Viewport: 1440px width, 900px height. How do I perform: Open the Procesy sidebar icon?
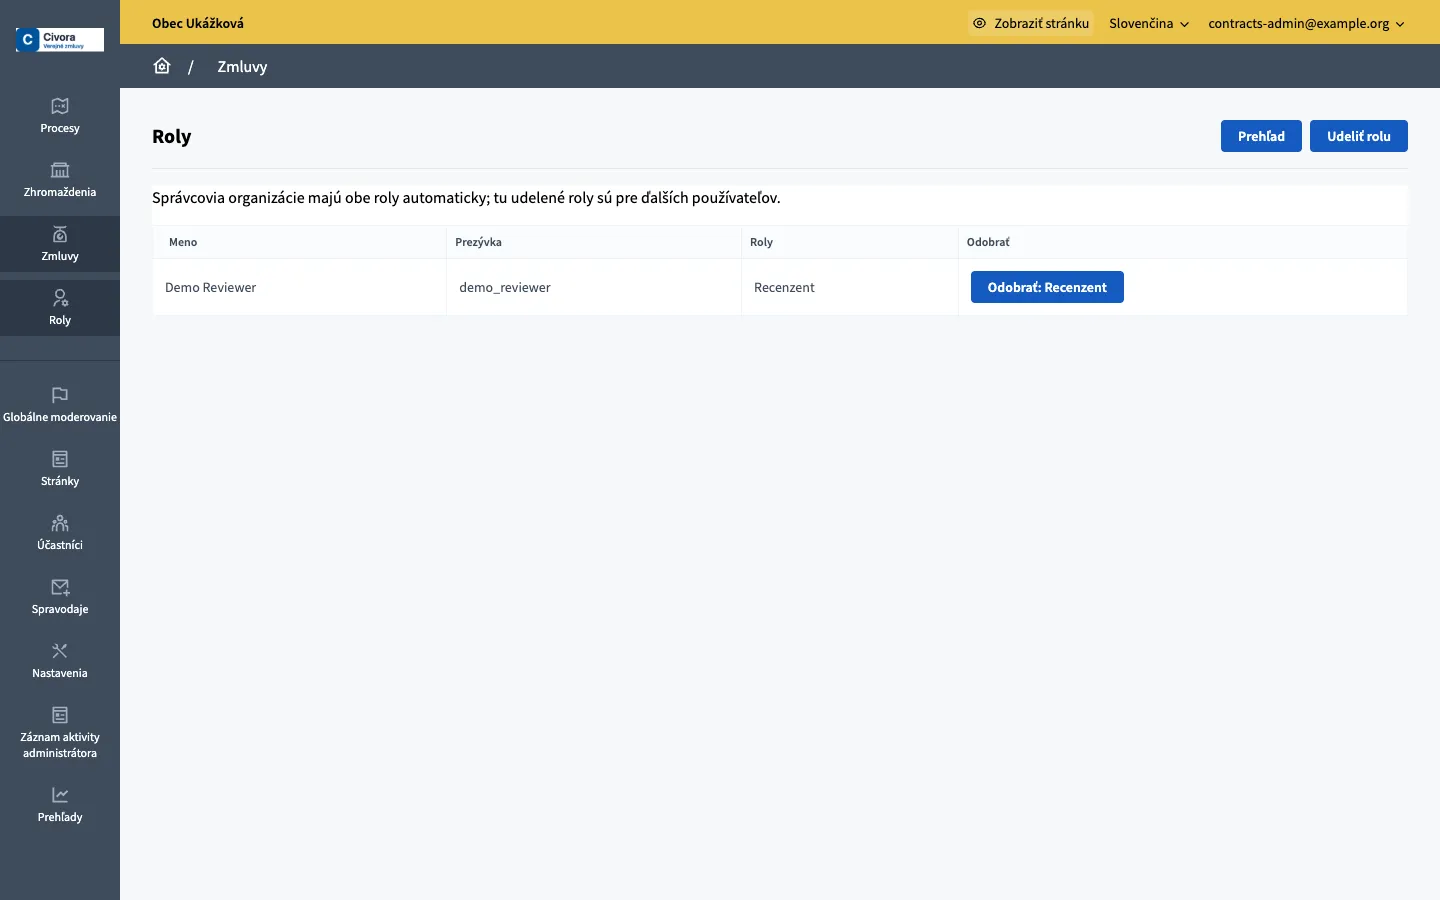[x=60, y=106]
